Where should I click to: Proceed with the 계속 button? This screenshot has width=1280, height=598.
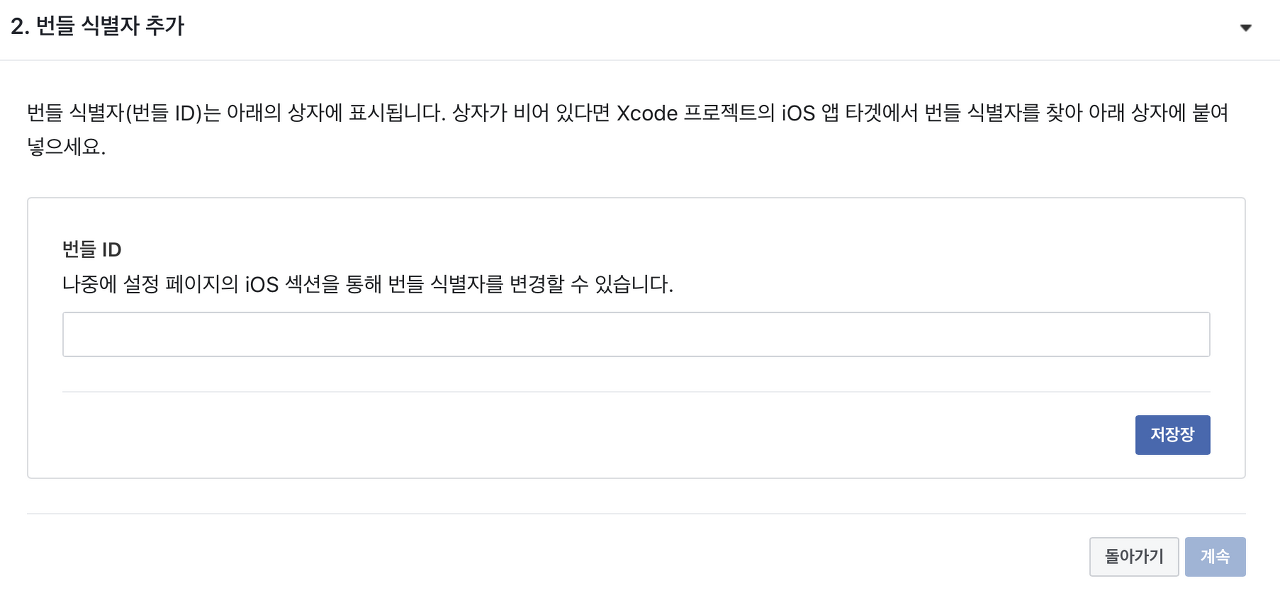coord(1215,557)
